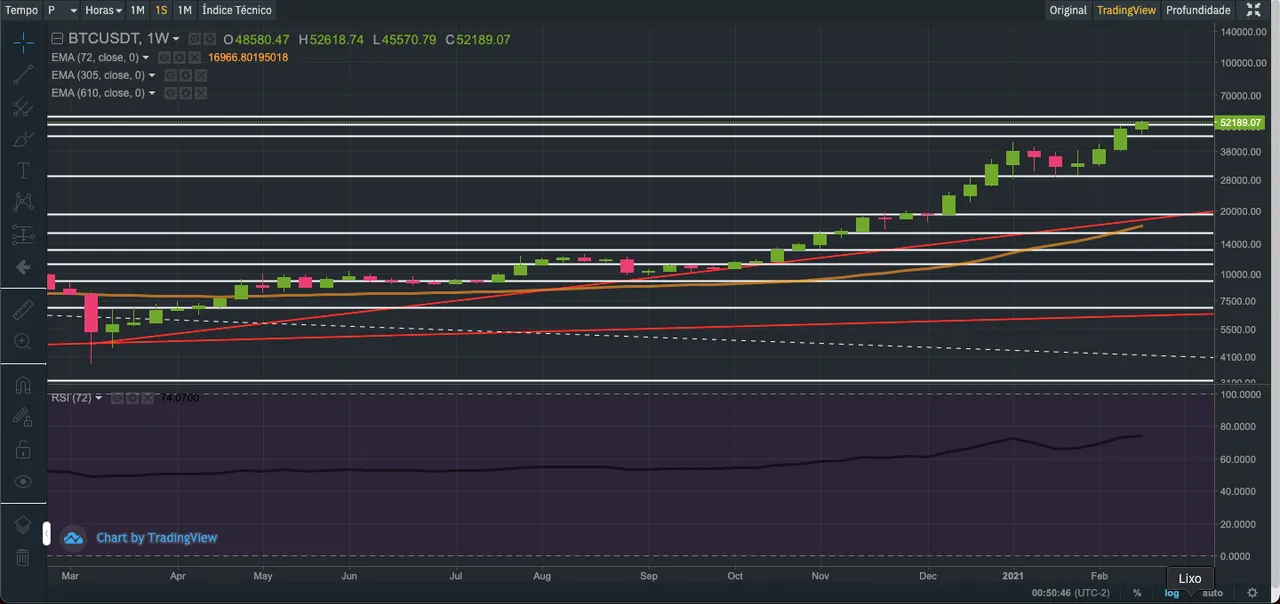
Task: Open the P interval dropdown
Action: (x=61, y=10)
